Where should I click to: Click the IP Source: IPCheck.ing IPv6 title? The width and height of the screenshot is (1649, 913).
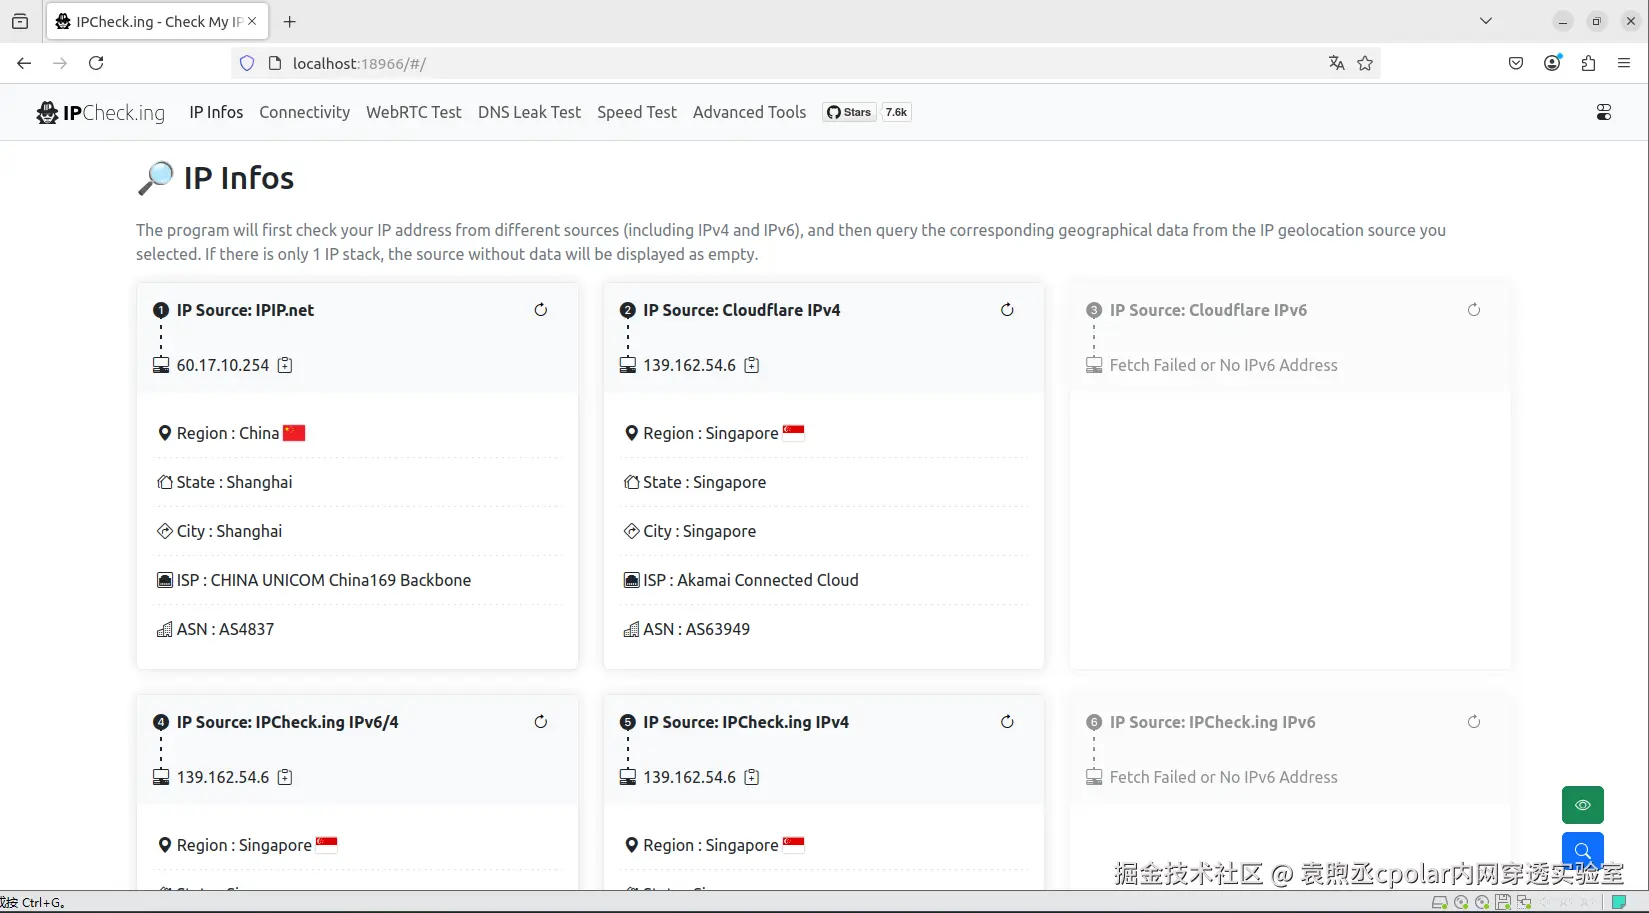point(1213,722)
